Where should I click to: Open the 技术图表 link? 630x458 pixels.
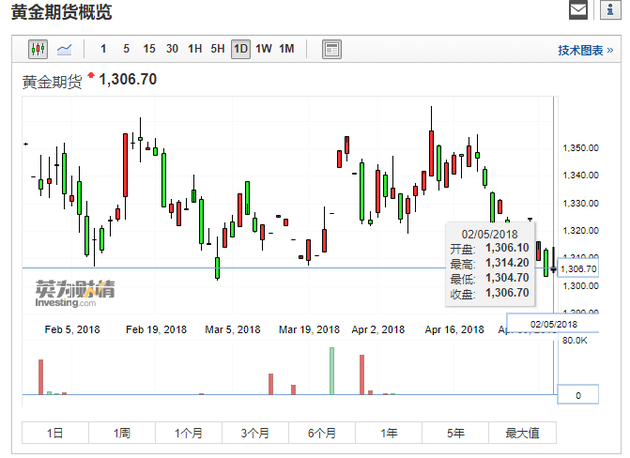pos(585,50)
